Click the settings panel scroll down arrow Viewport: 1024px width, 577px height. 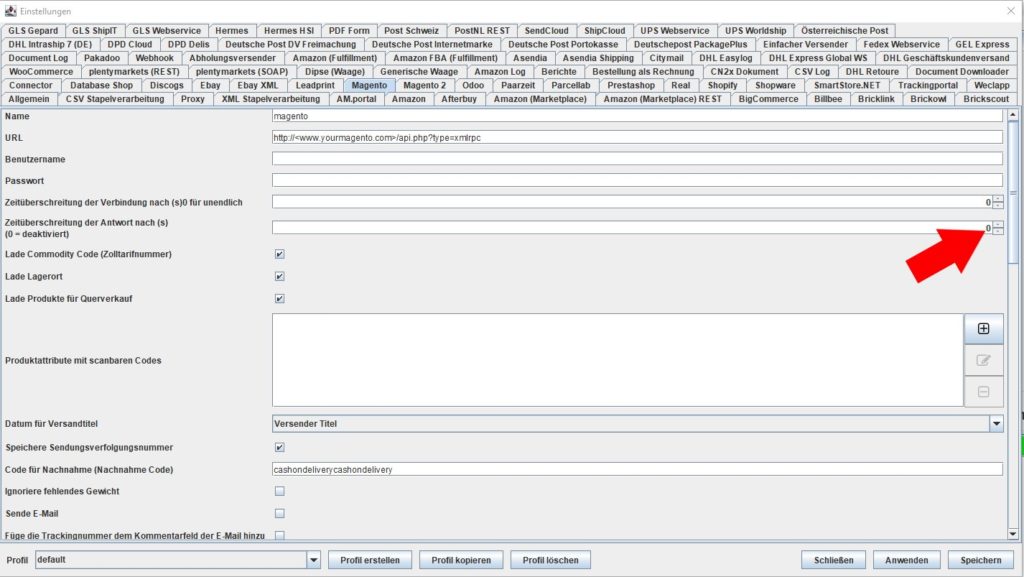point(1013,534)
